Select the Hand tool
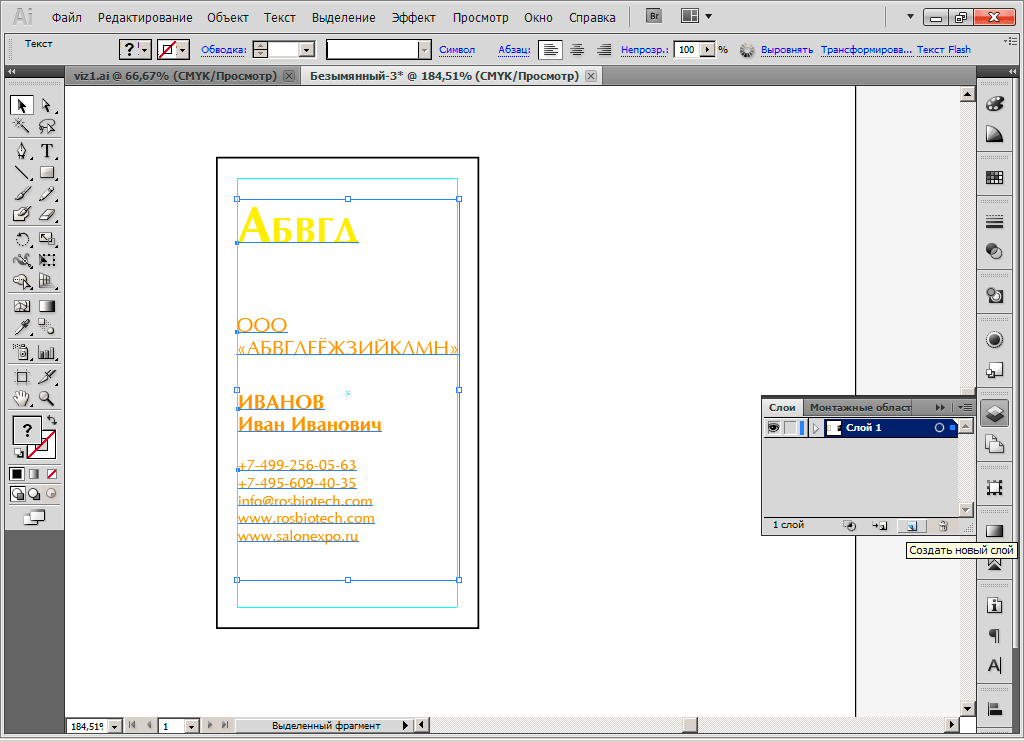1024x742 pixels. click(22, 399)
